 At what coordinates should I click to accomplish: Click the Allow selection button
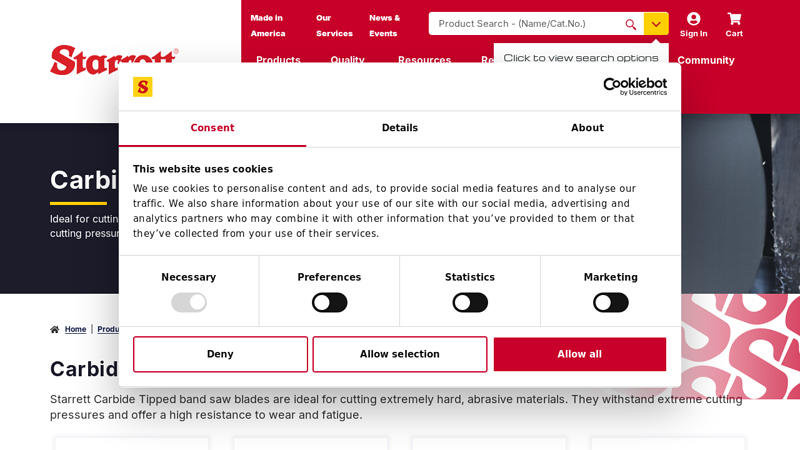(399, 354)
